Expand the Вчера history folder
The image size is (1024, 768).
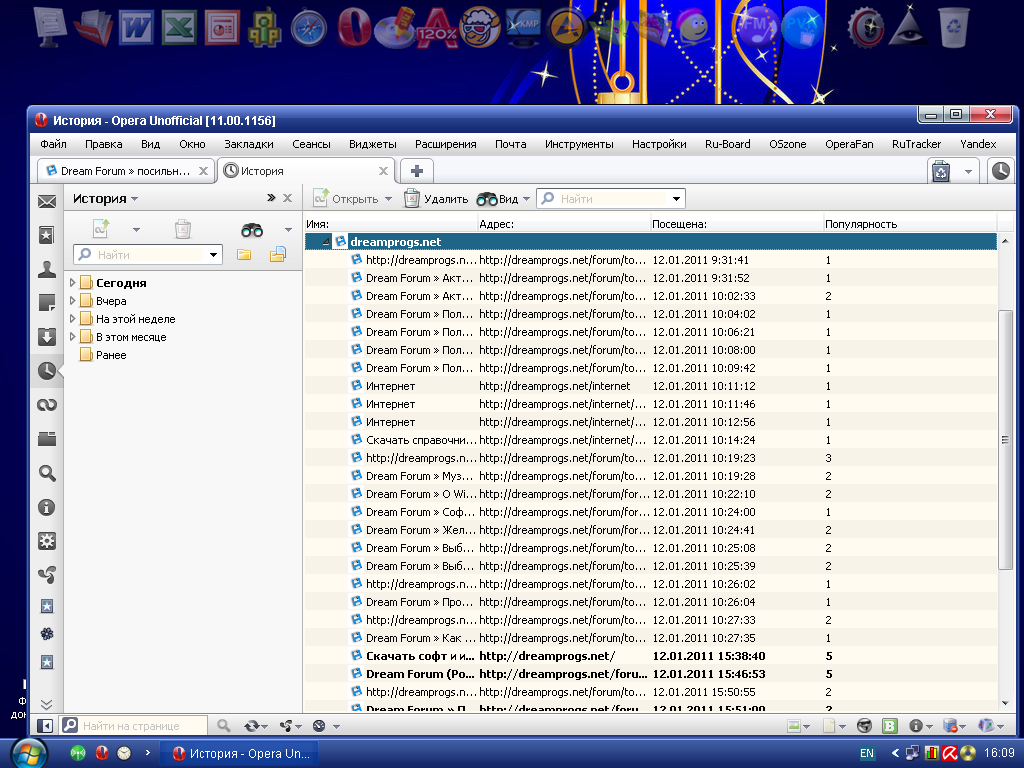(72, 301)
